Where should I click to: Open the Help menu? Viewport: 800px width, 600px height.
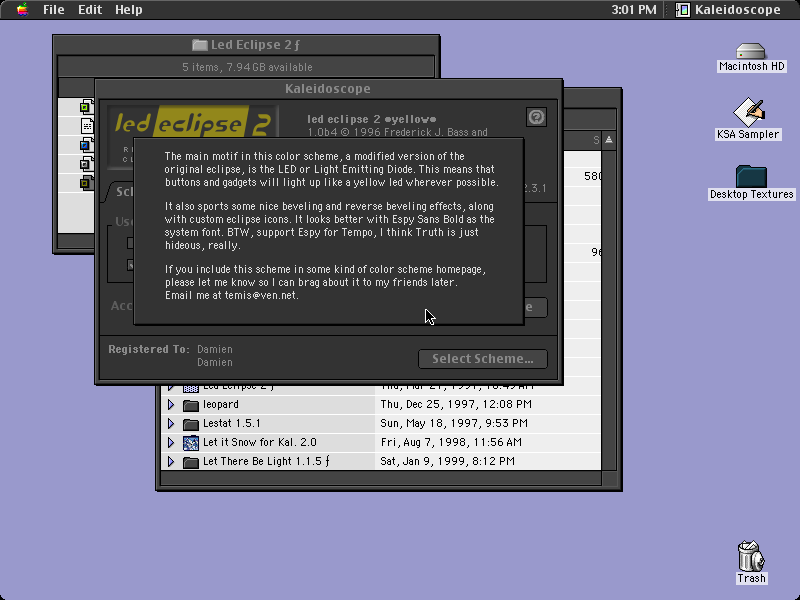129,10
